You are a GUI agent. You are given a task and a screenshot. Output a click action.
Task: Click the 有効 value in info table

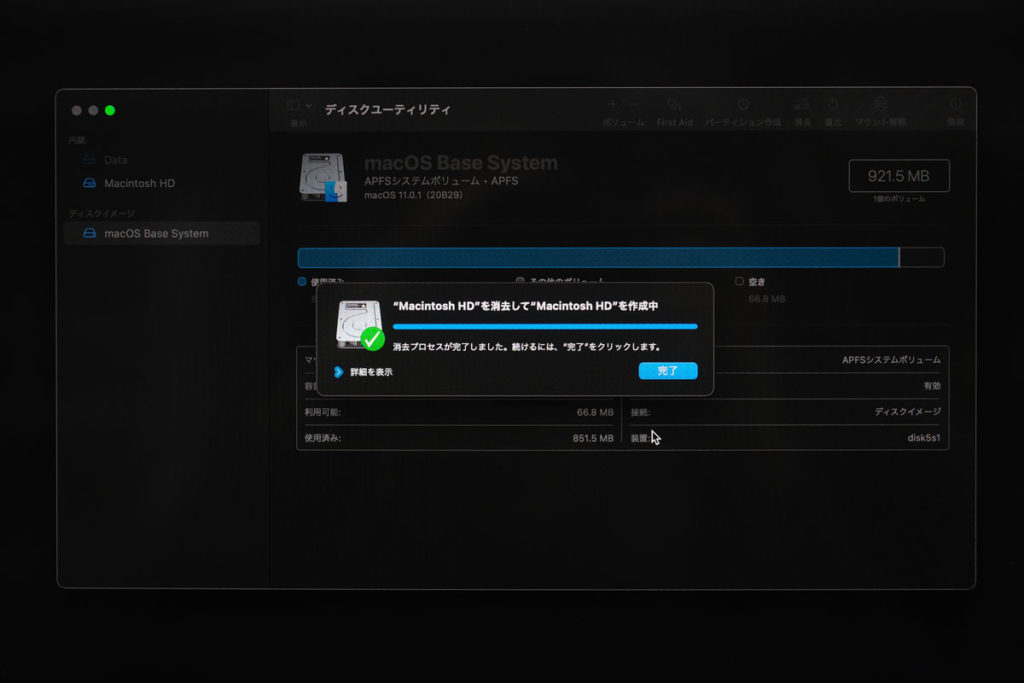932,386
